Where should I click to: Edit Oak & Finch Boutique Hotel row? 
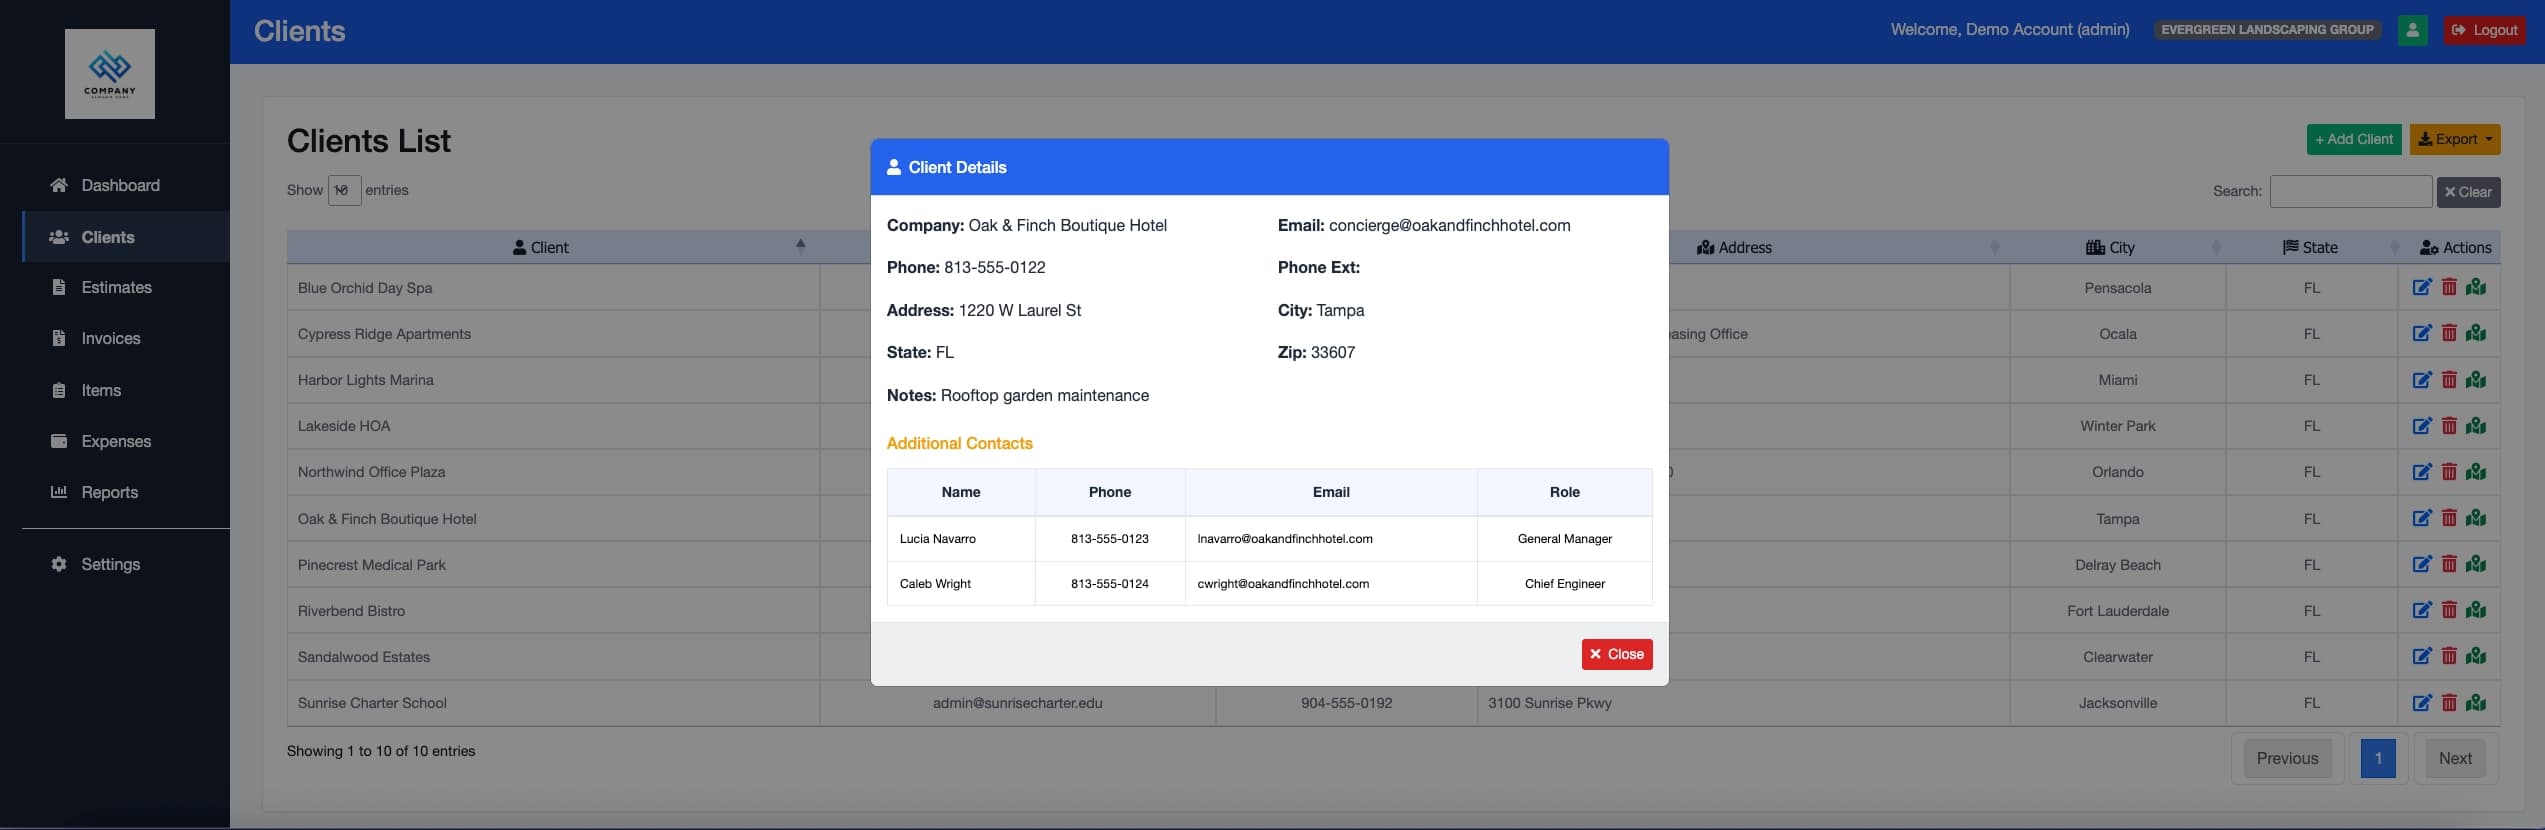[2422, 517]
